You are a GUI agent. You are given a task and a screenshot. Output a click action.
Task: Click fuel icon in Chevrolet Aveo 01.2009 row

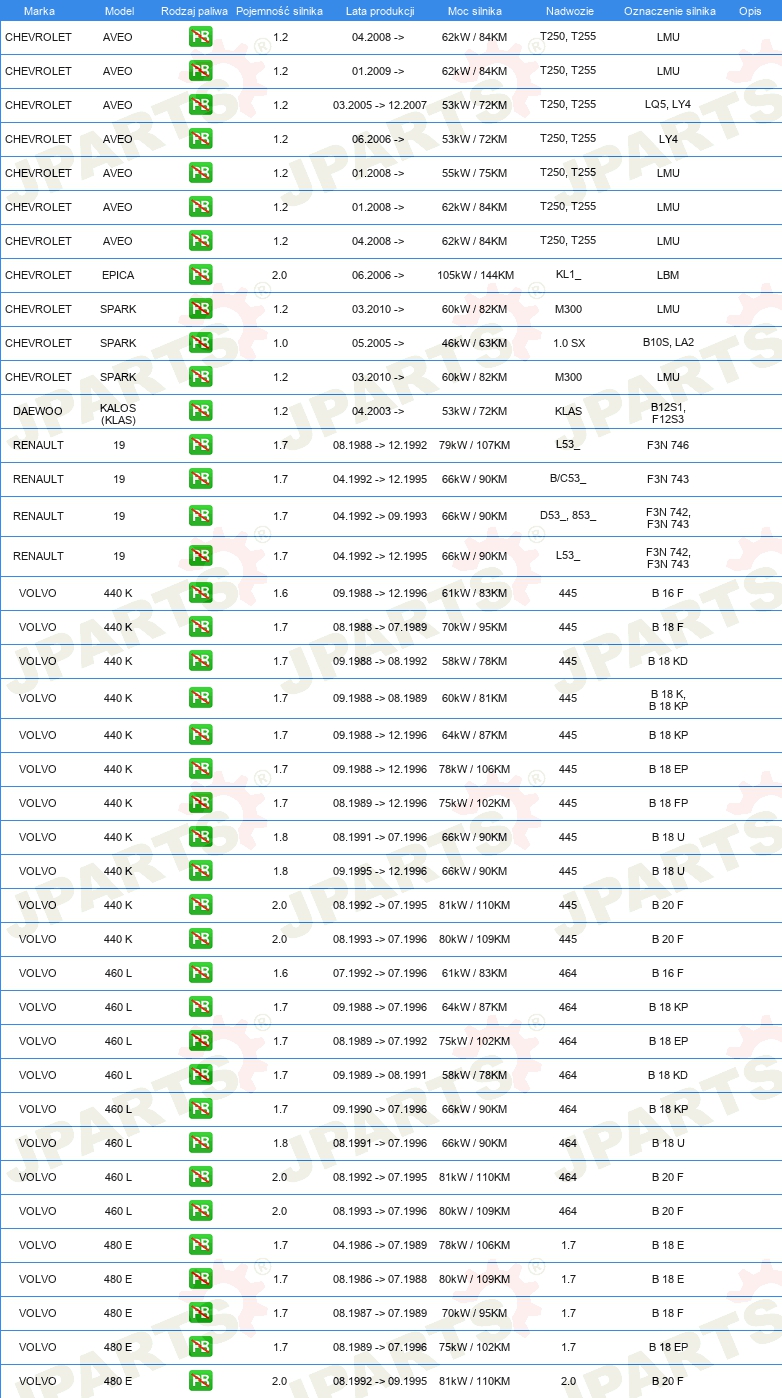tap(200, 71)
